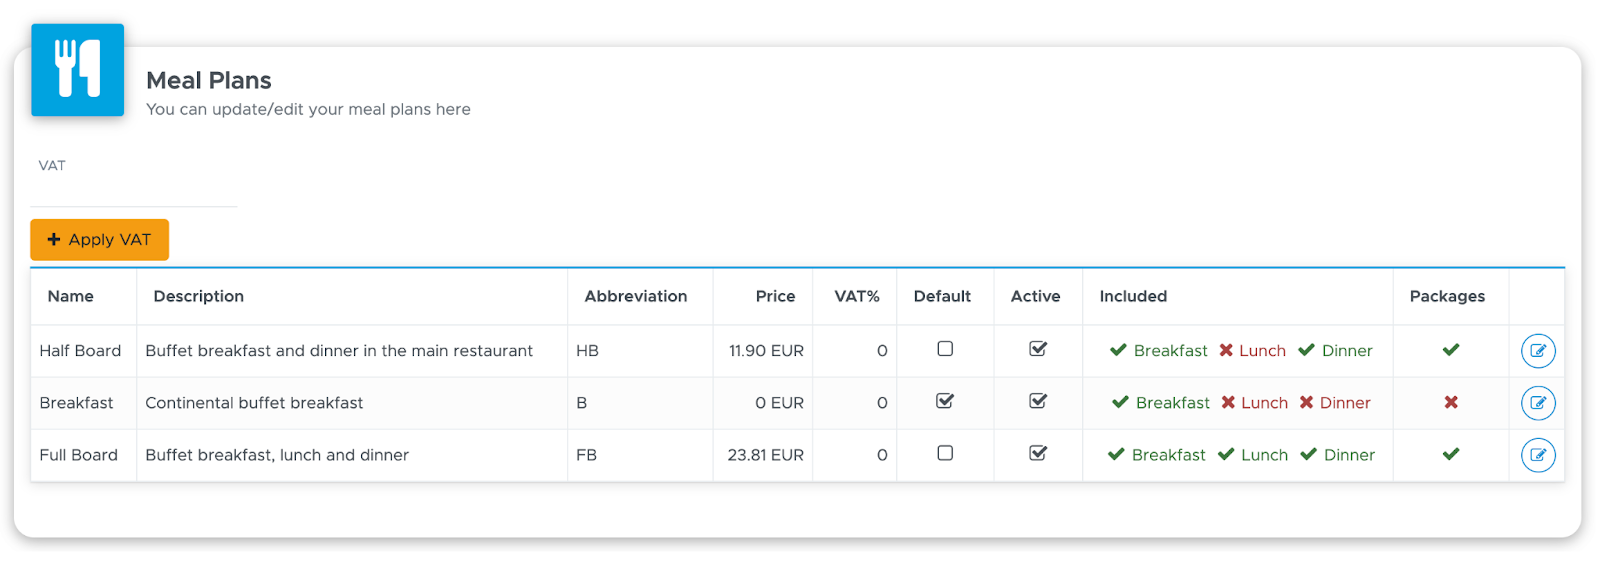Click Full Board's Breakfast included item
Screen dimensions: 1600x564
(1157, 455)
